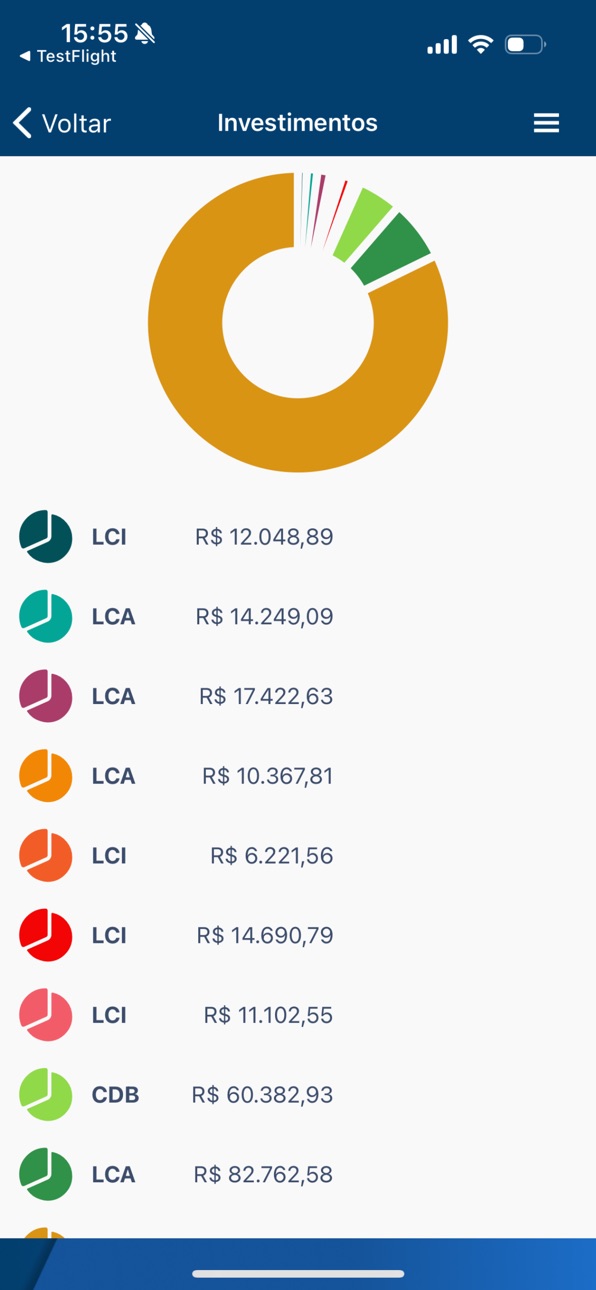
Task: Tap the dark green LCA pie icon
Action: point(46,1174)
